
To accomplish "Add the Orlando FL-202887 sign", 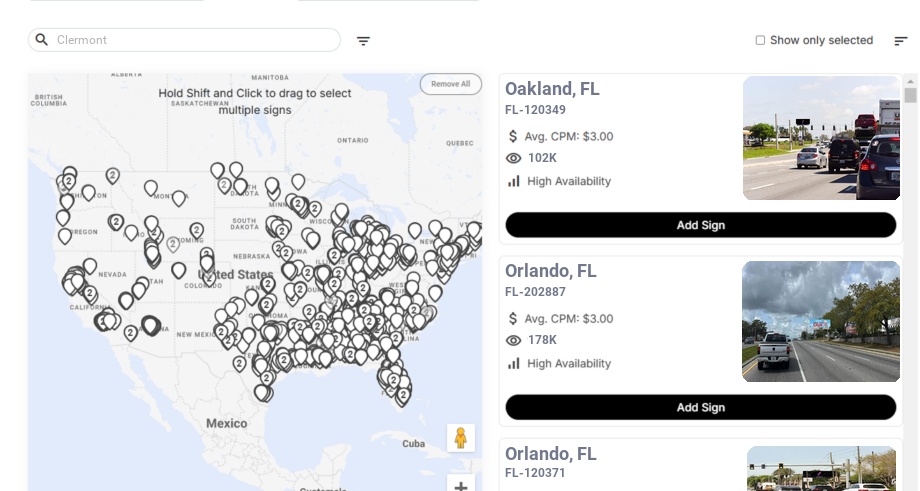I will coord(700,407).
